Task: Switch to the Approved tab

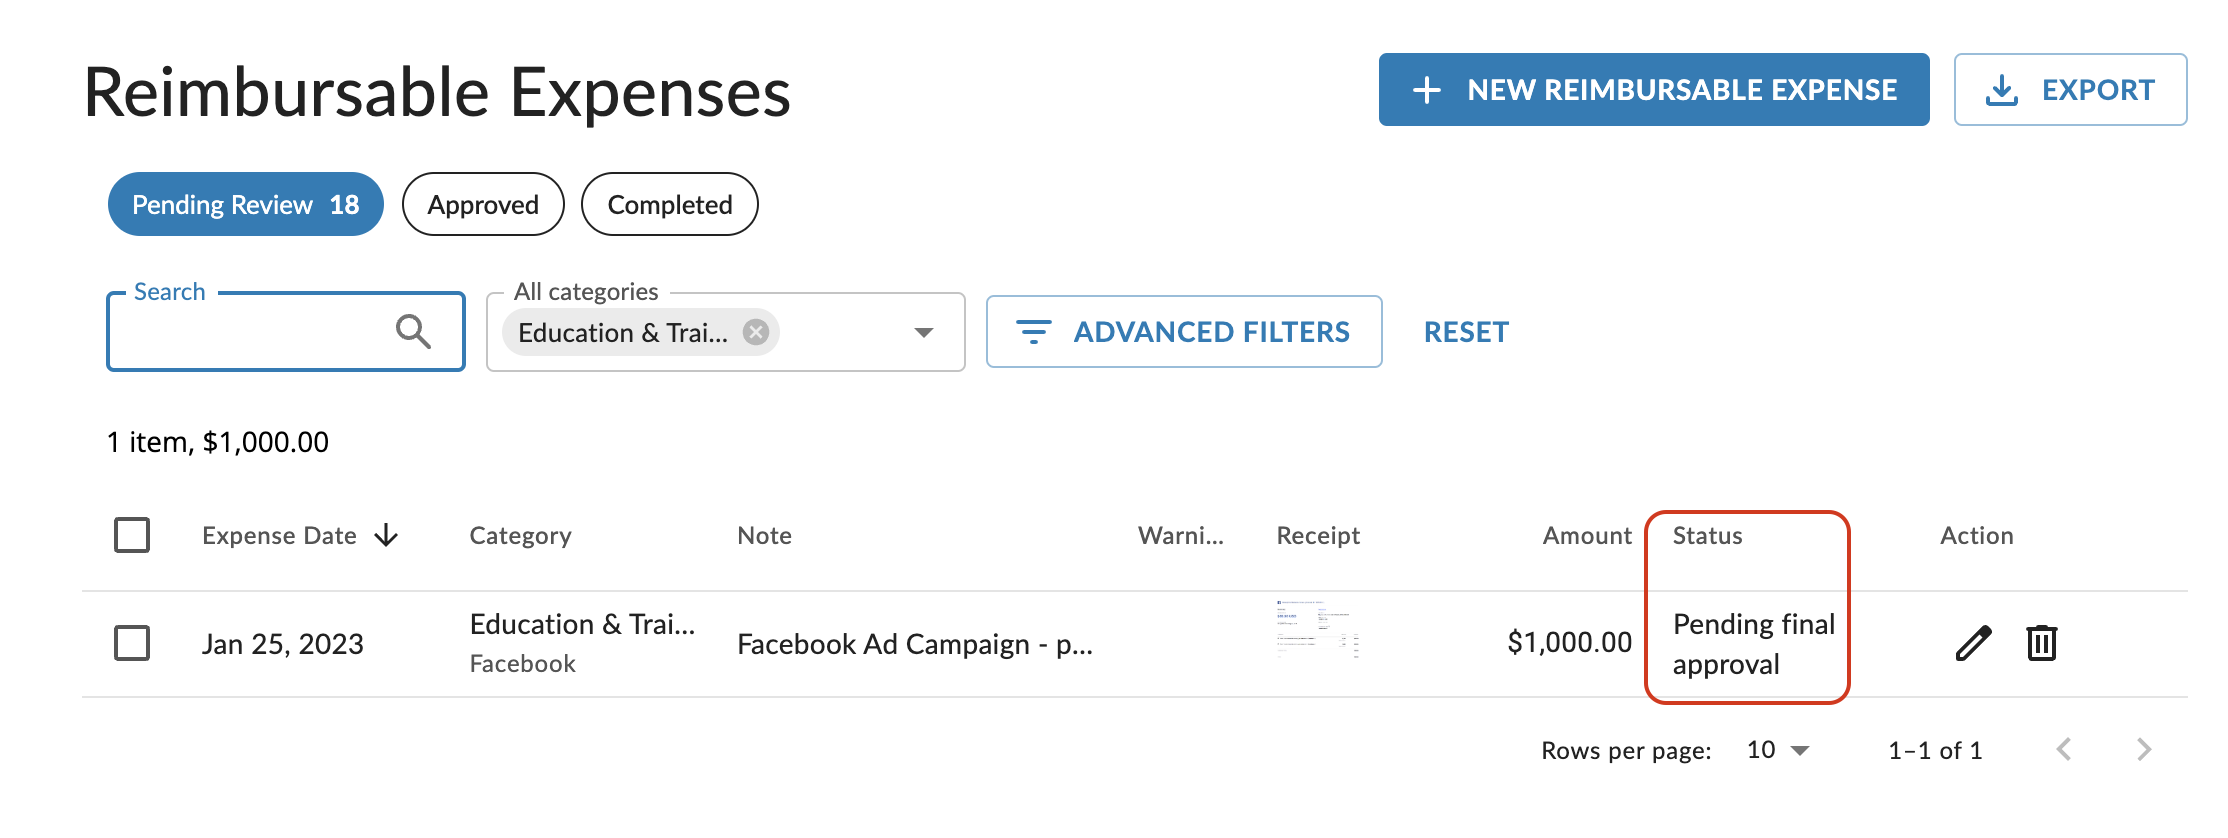Action: [483, 205]
